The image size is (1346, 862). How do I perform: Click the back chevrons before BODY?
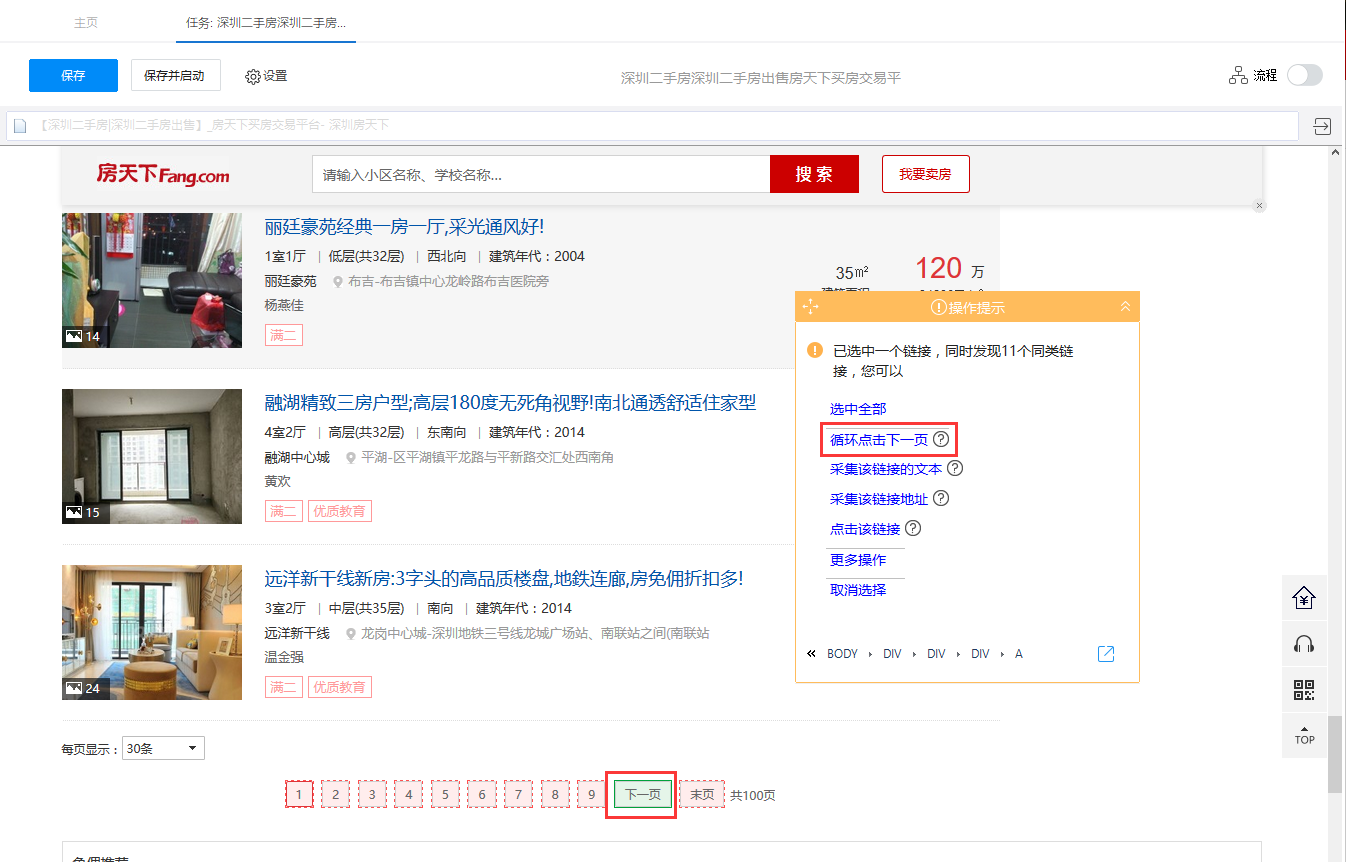pyautogui.click(x=812, y=654)
